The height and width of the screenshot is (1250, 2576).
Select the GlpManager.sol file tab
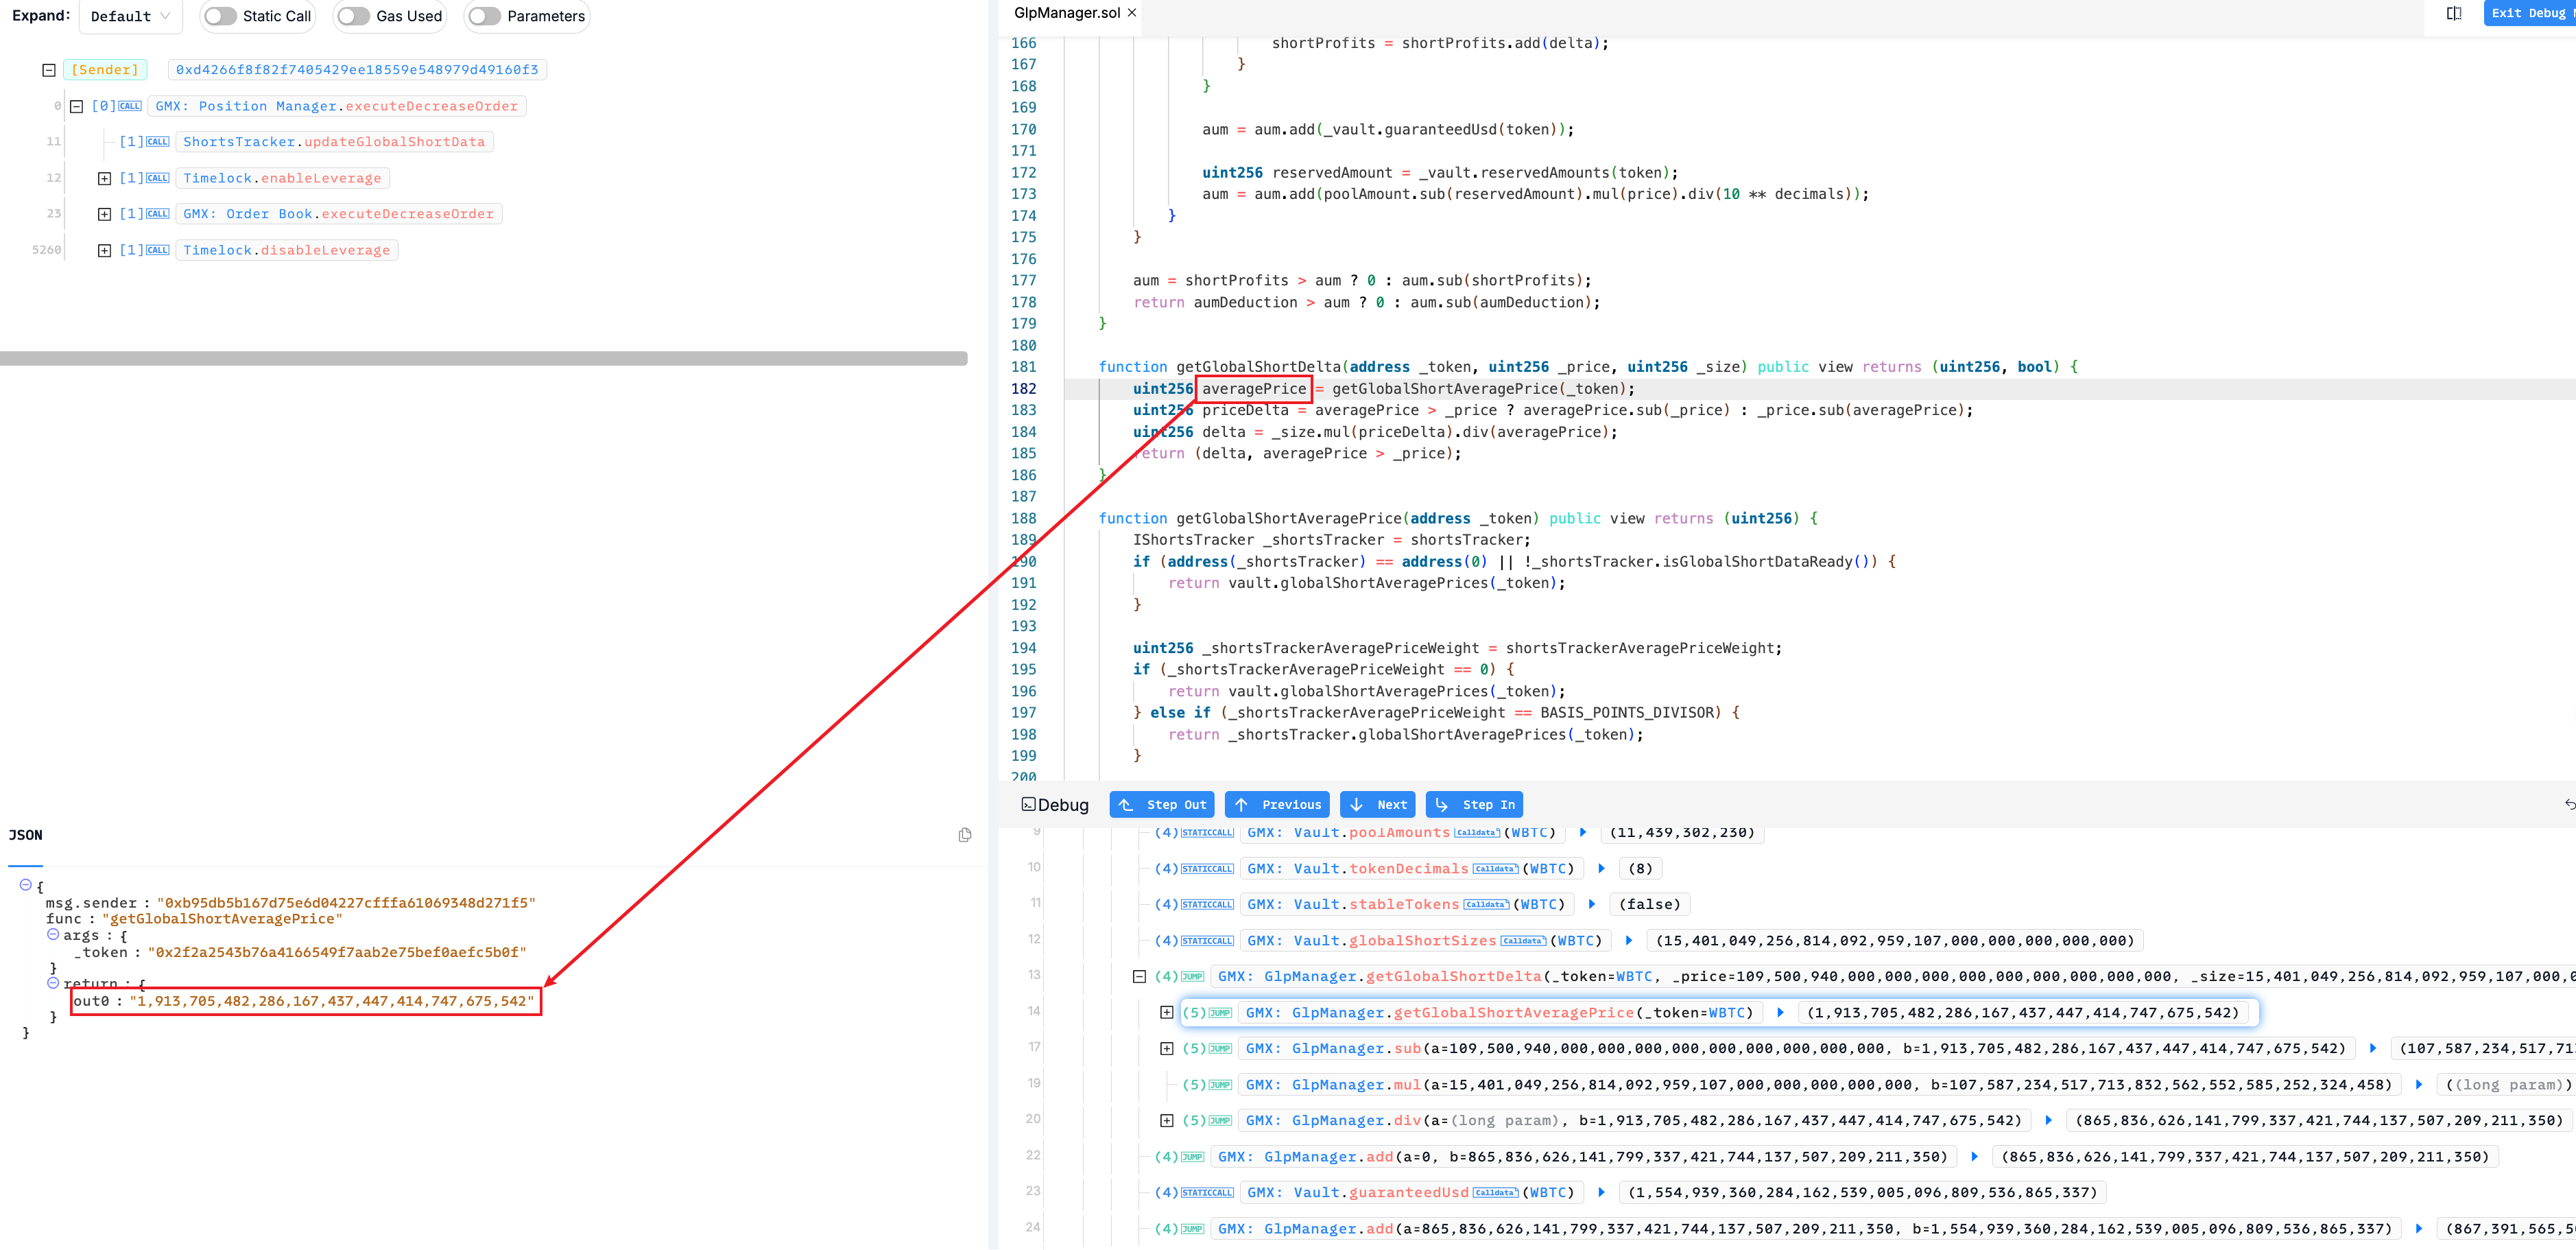coord(1066,13)
